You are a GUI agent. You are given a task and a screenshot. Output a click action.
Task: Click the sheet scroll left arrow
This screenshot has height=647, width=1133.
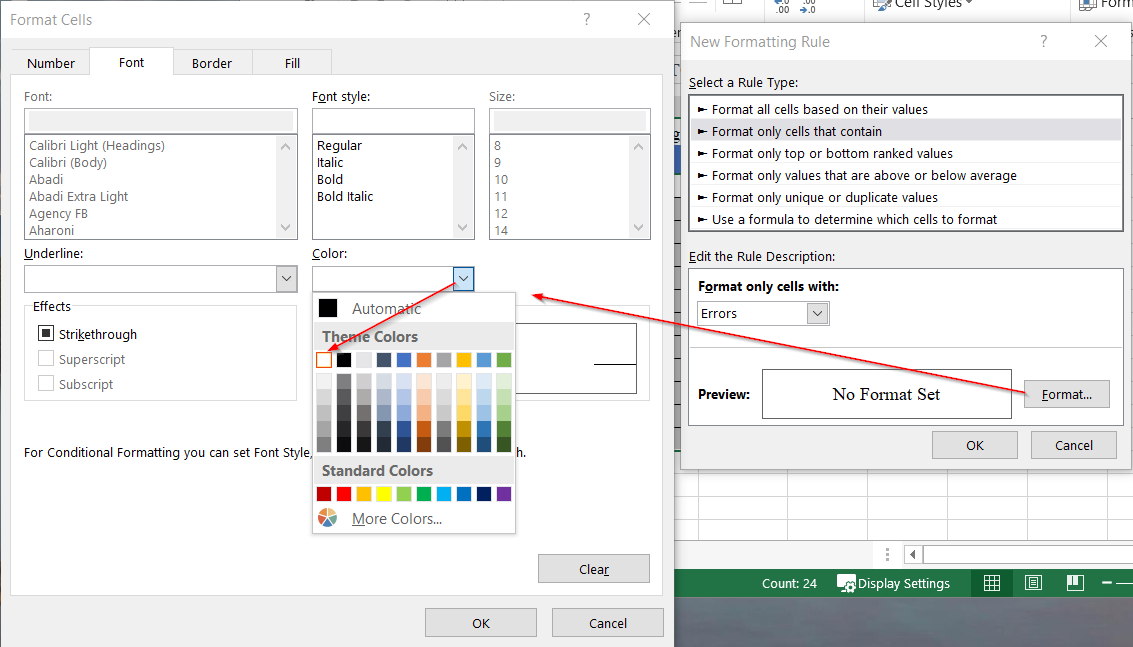[913, 554]
